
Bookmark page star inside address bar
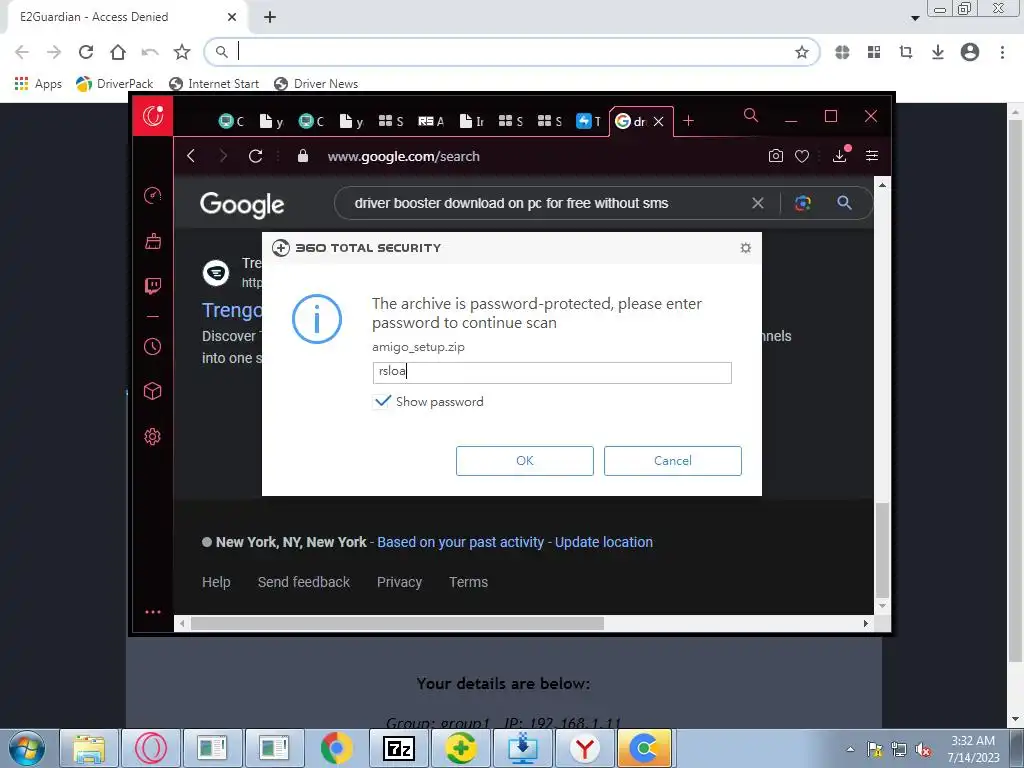[x=802, y=52]
